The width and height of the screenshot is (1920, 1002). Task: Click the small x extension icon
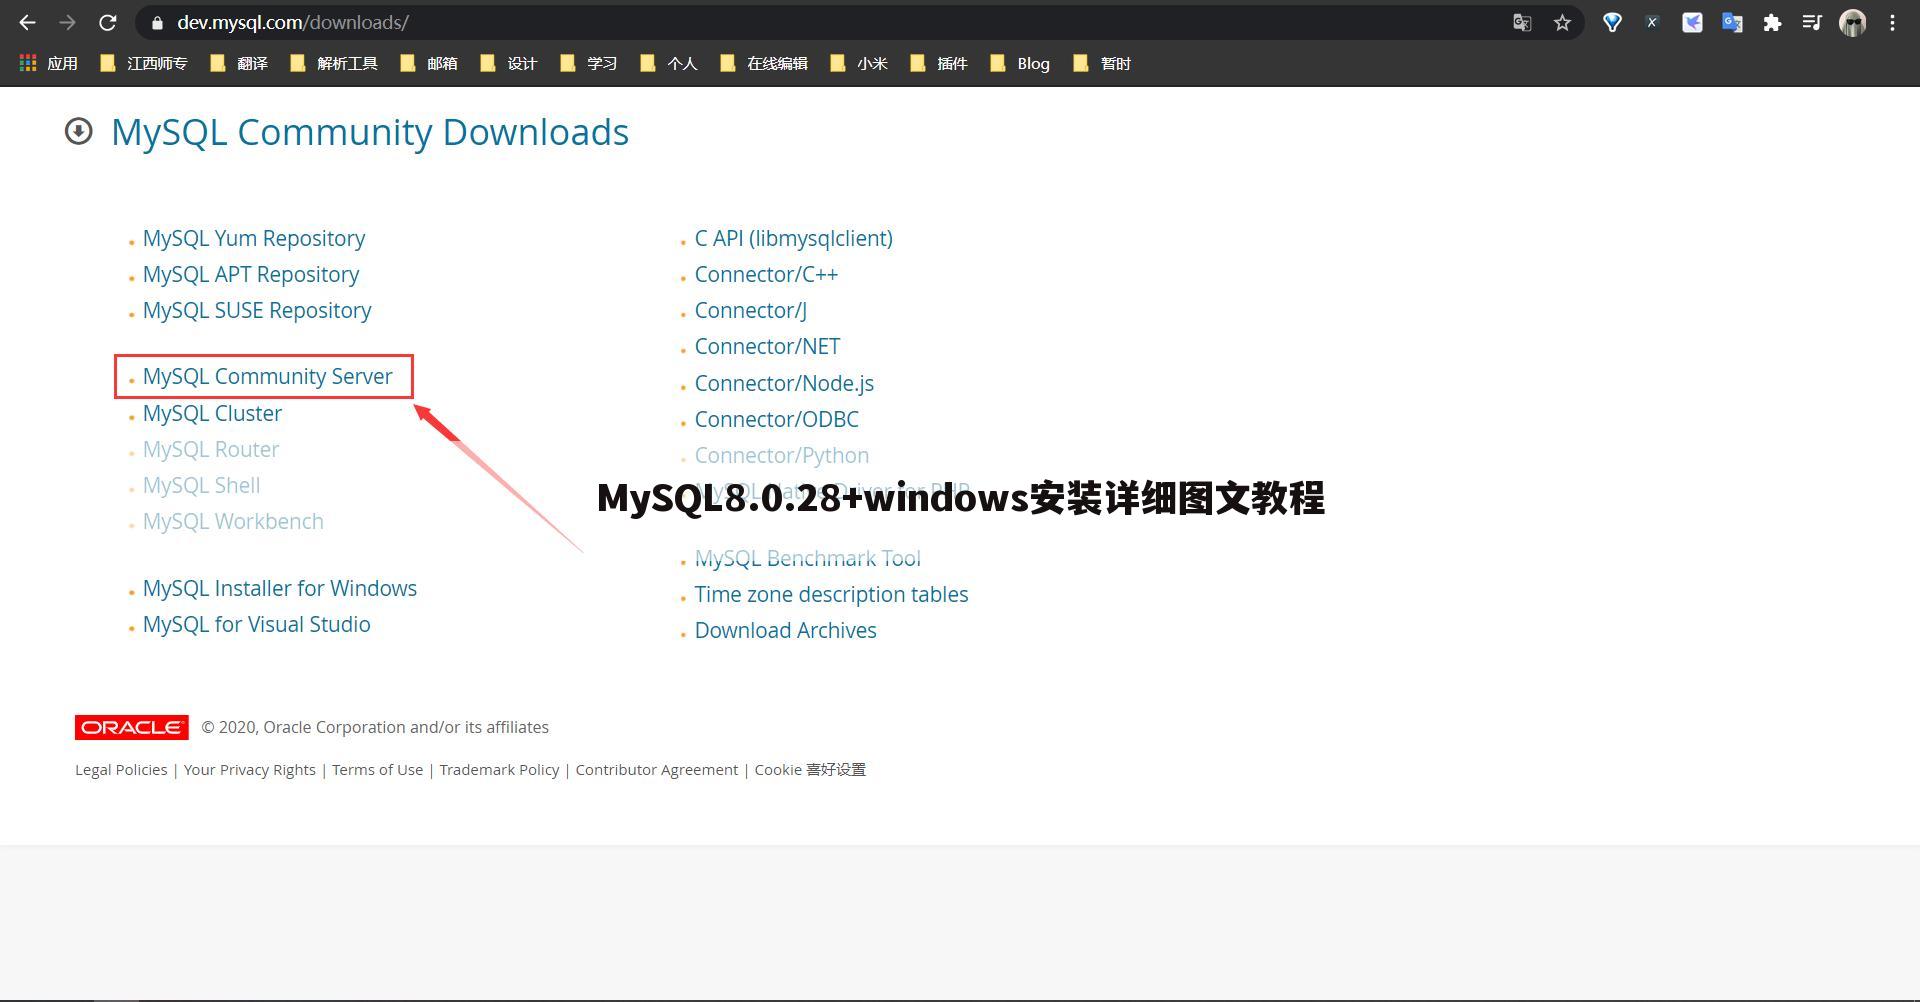pos(1652,22)
